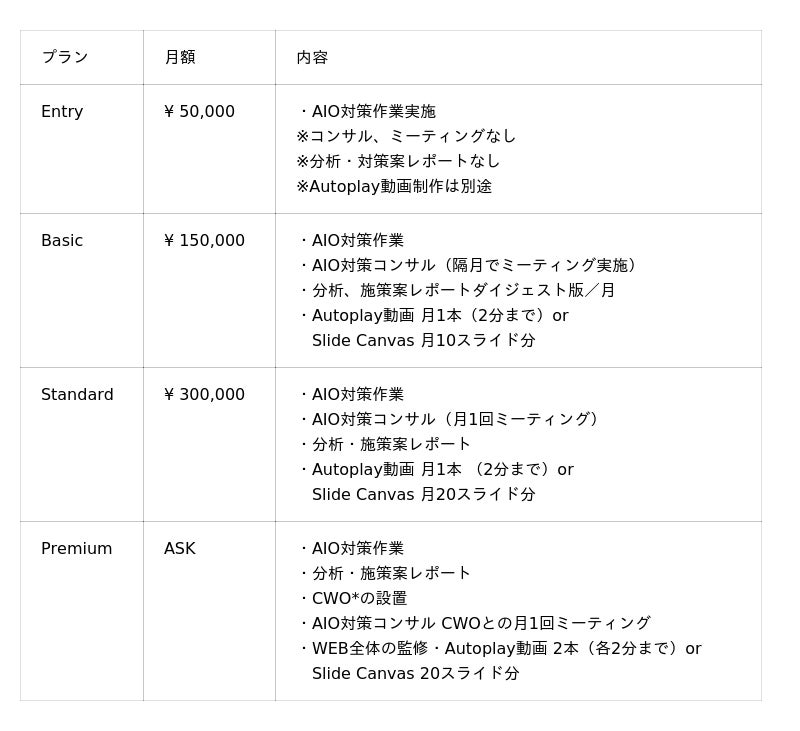800x731 pixels.
Task: Select the ※コンサル、ミーティングなし note
Action: (406, 136)
